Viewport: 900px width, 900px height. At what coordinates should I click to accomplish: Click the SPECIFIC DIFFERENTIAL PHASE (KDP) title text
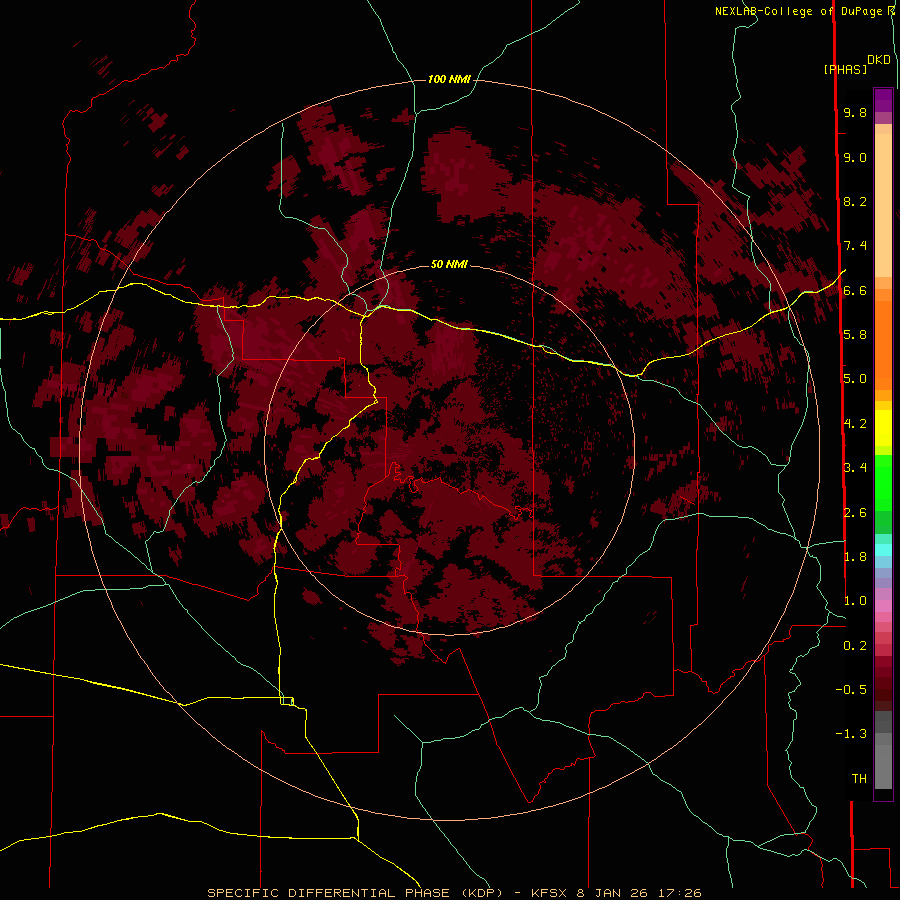coord(356,893)
